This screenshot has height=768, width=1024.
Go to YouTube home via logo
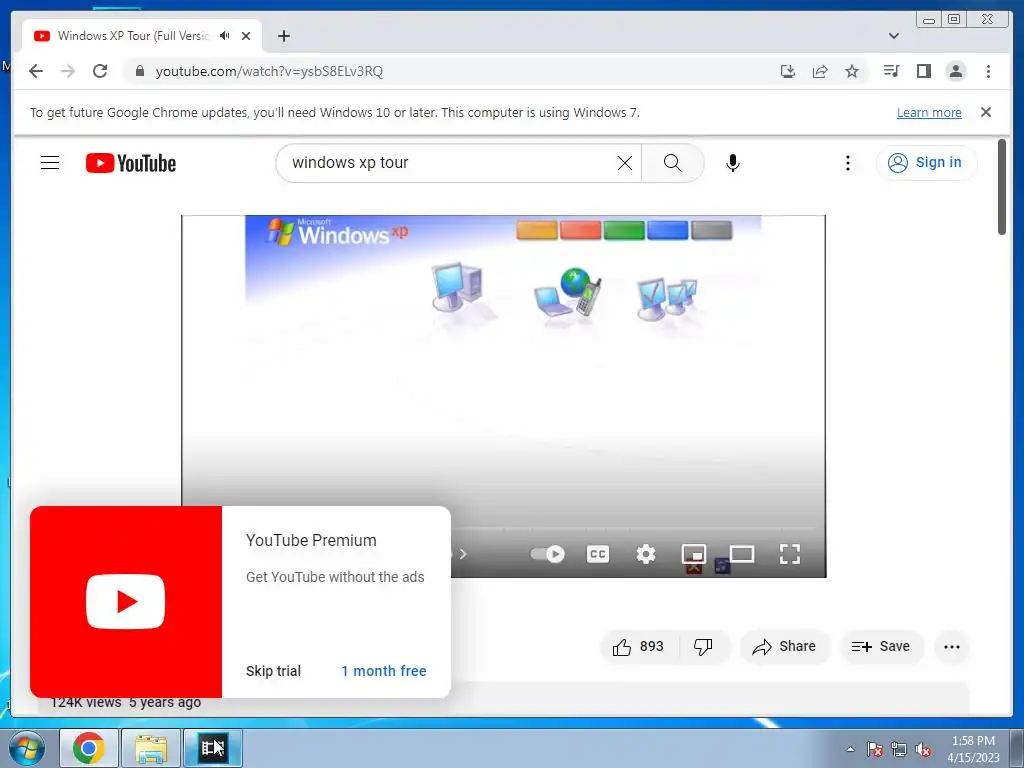(131, 163)
